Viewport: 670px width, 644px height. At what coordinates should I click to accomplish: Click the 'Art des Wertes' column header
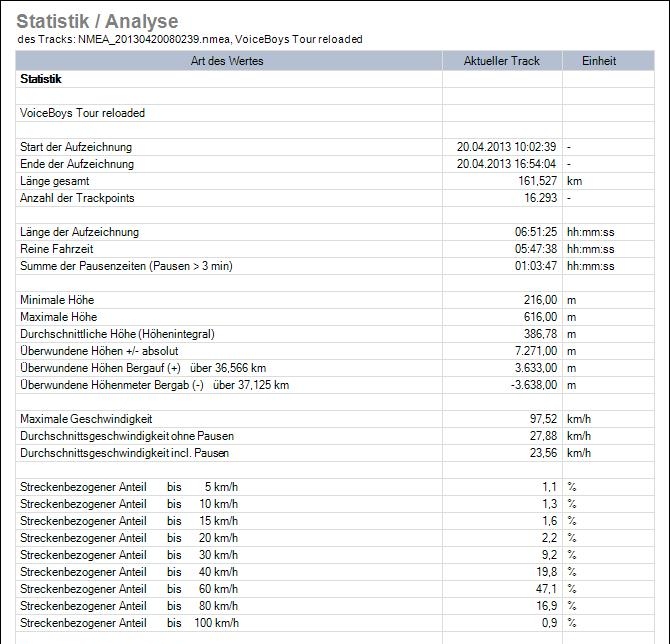point(229,61)
